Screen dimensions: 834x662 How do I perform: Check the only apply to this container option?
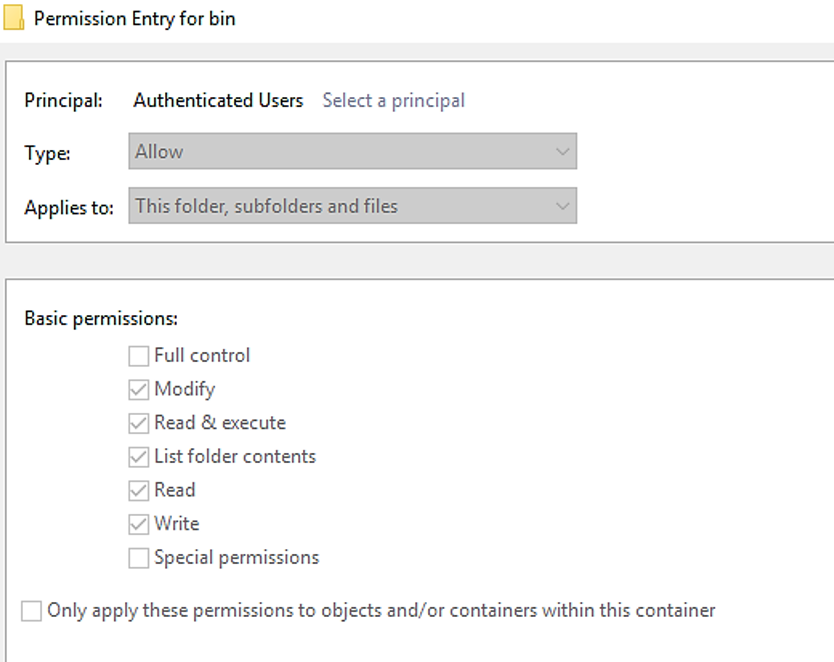(x=31, y=610)
